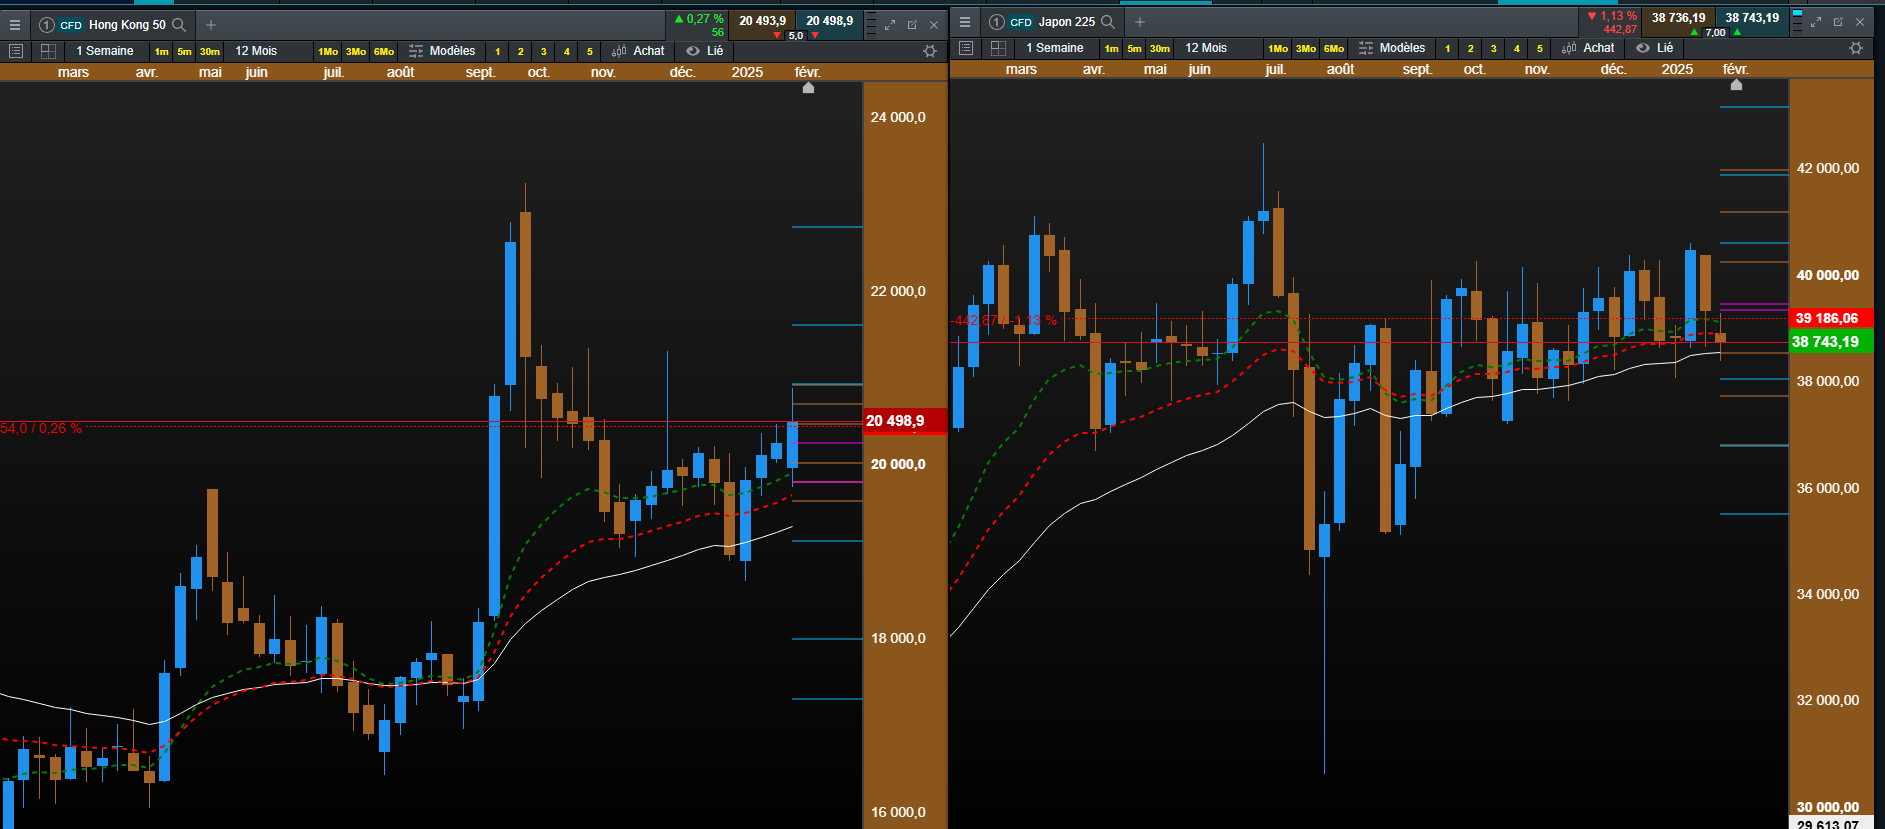The height and width of the screenshot is (829, 1885).
Task: Pop out the Hong Kong 50 chart window
Action: [912, 25]
